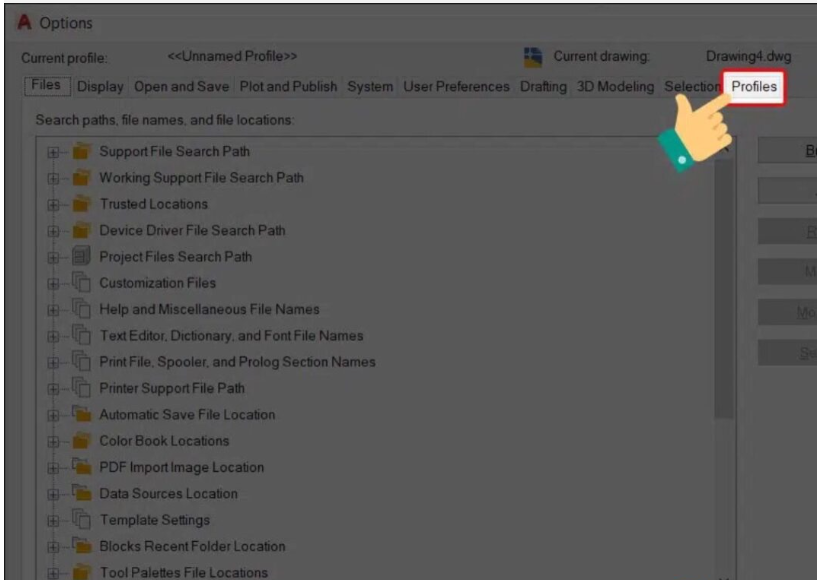This screenshot has height=580, width=822.
Task: Select Help and Miscellaneous File Names item
Action: [209, 309]
